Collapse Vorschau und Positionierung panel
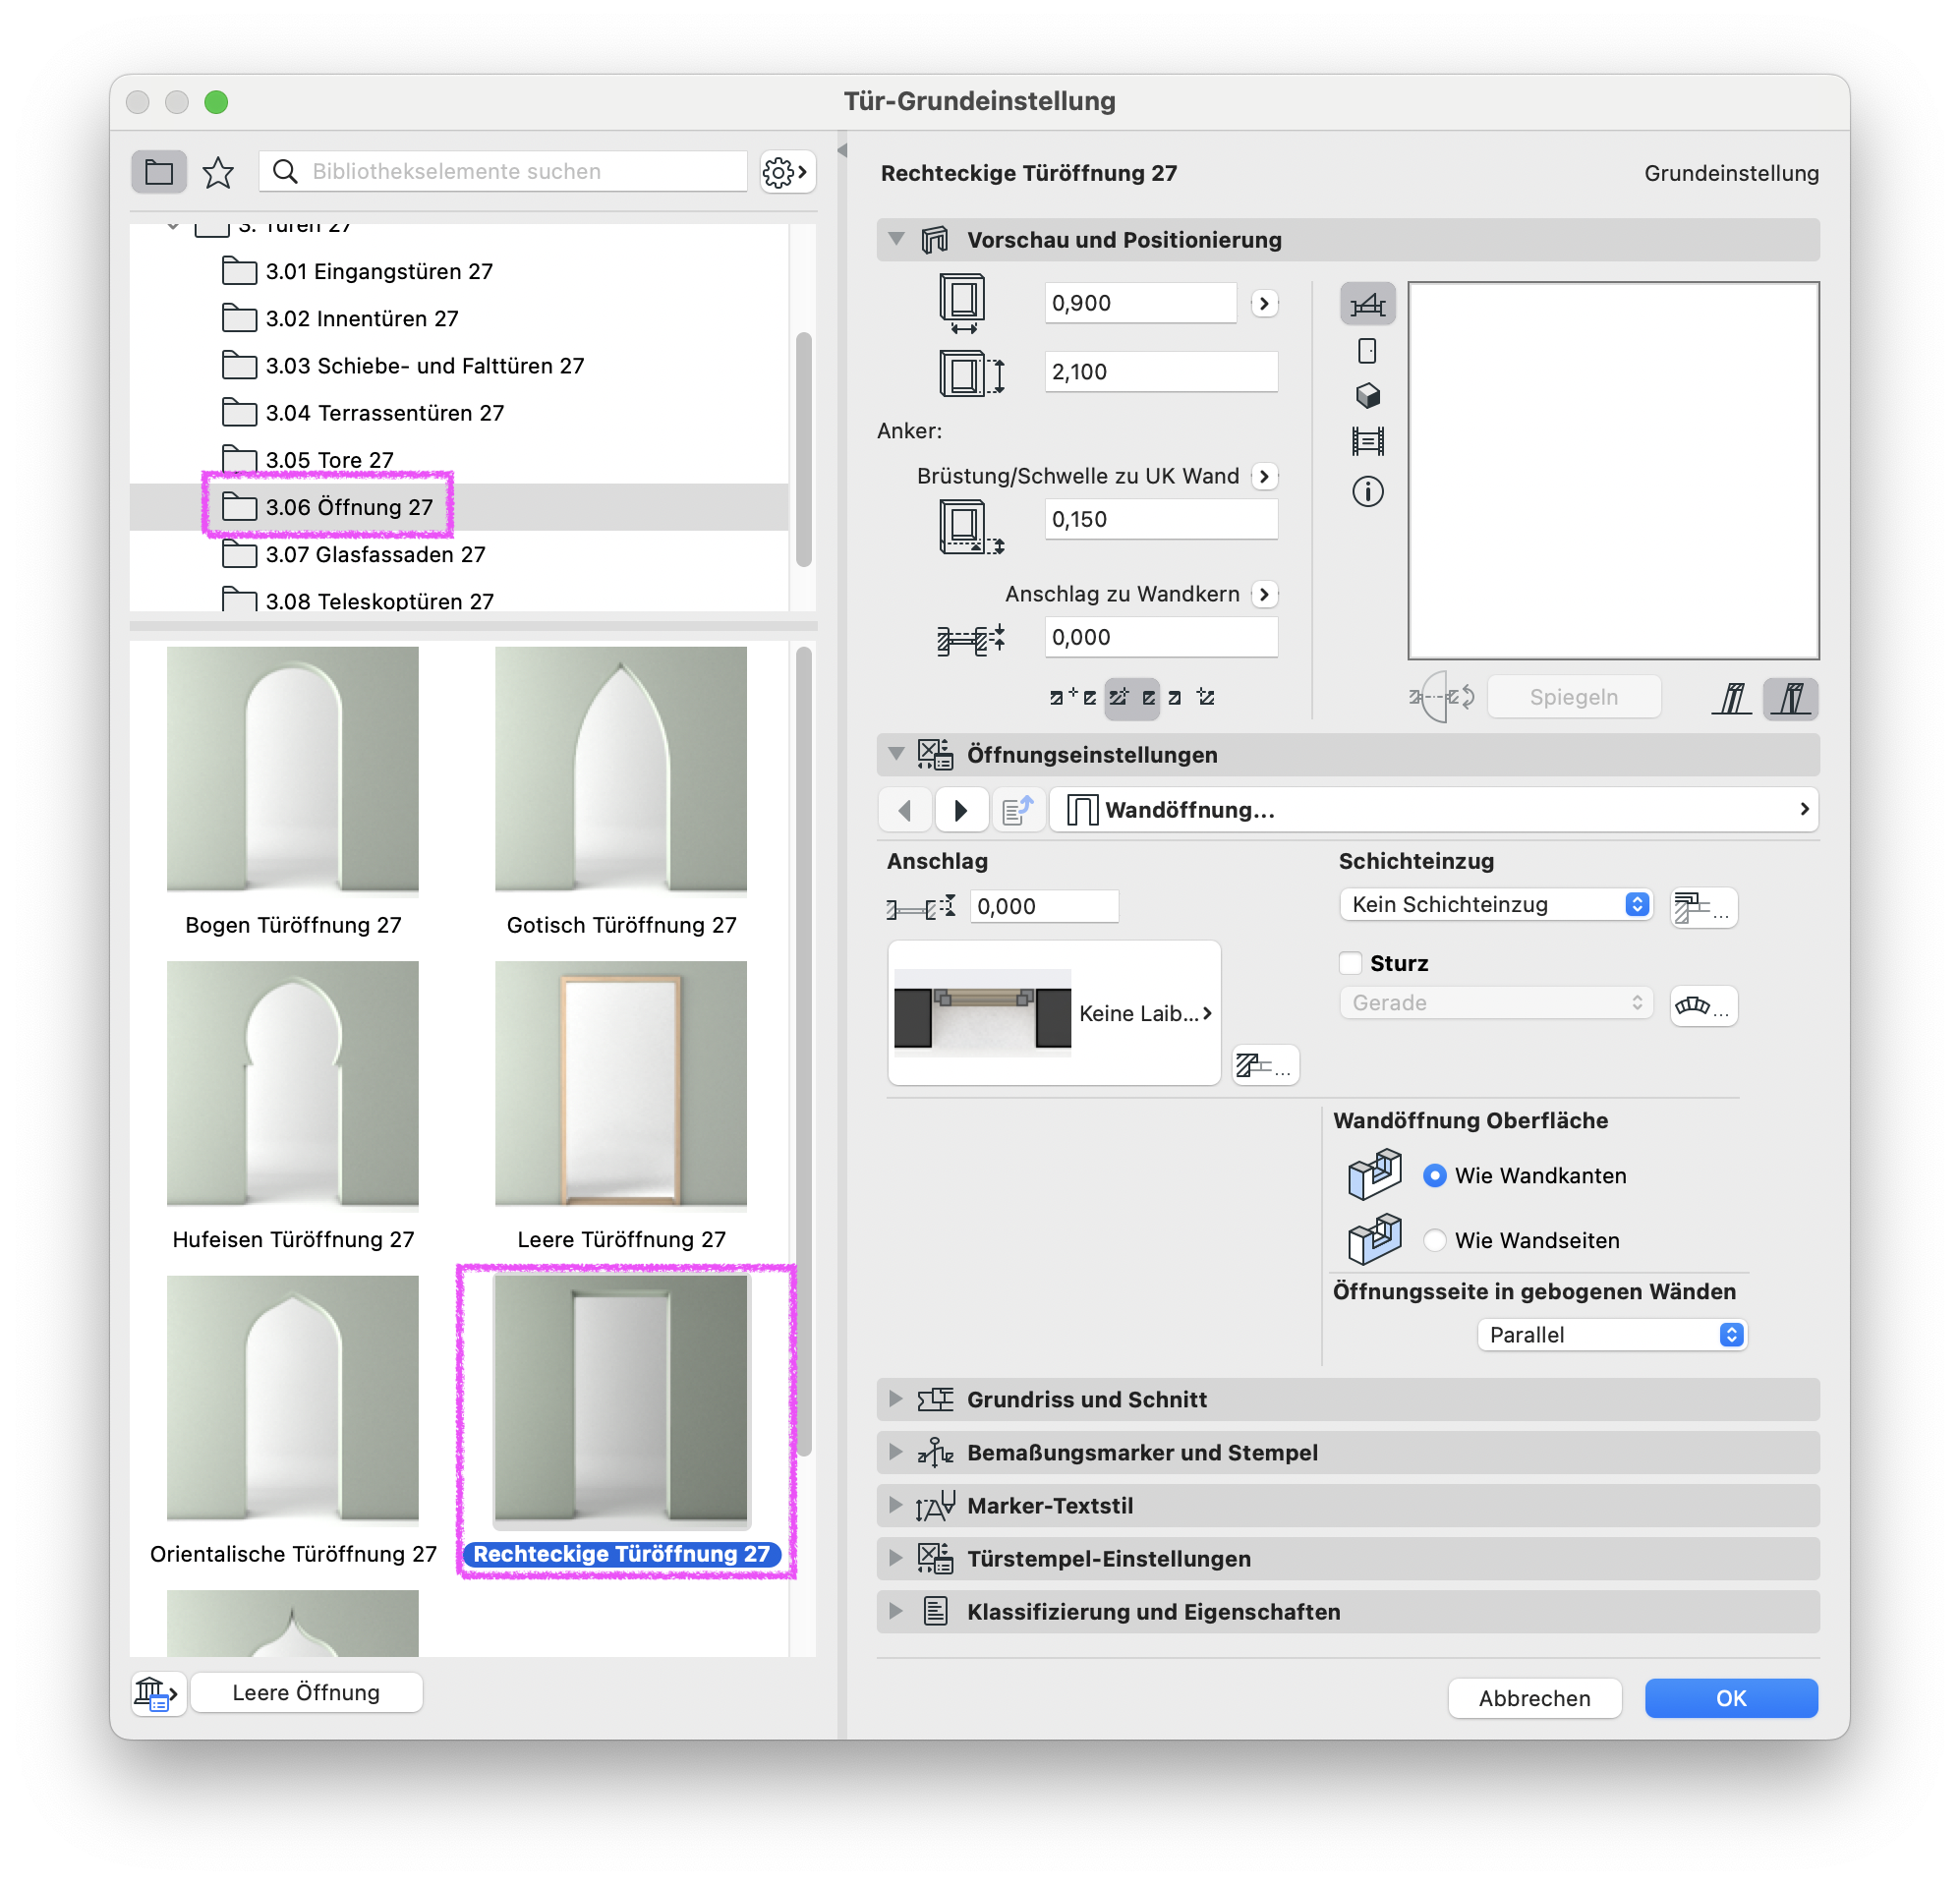 click(x=896, y=239)
